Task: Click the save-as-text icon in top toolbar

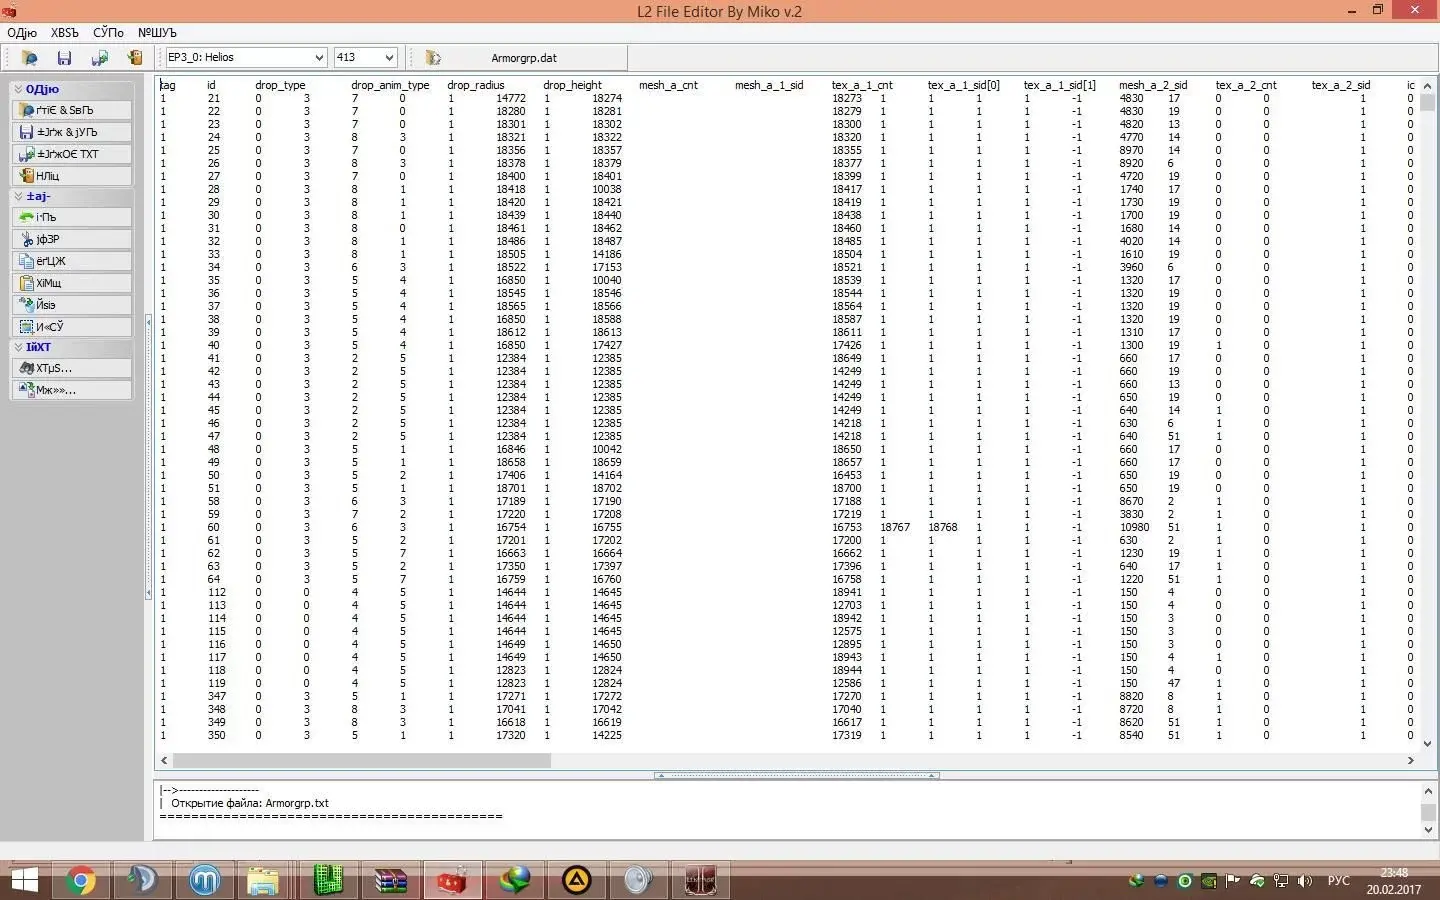Action: 99,58
